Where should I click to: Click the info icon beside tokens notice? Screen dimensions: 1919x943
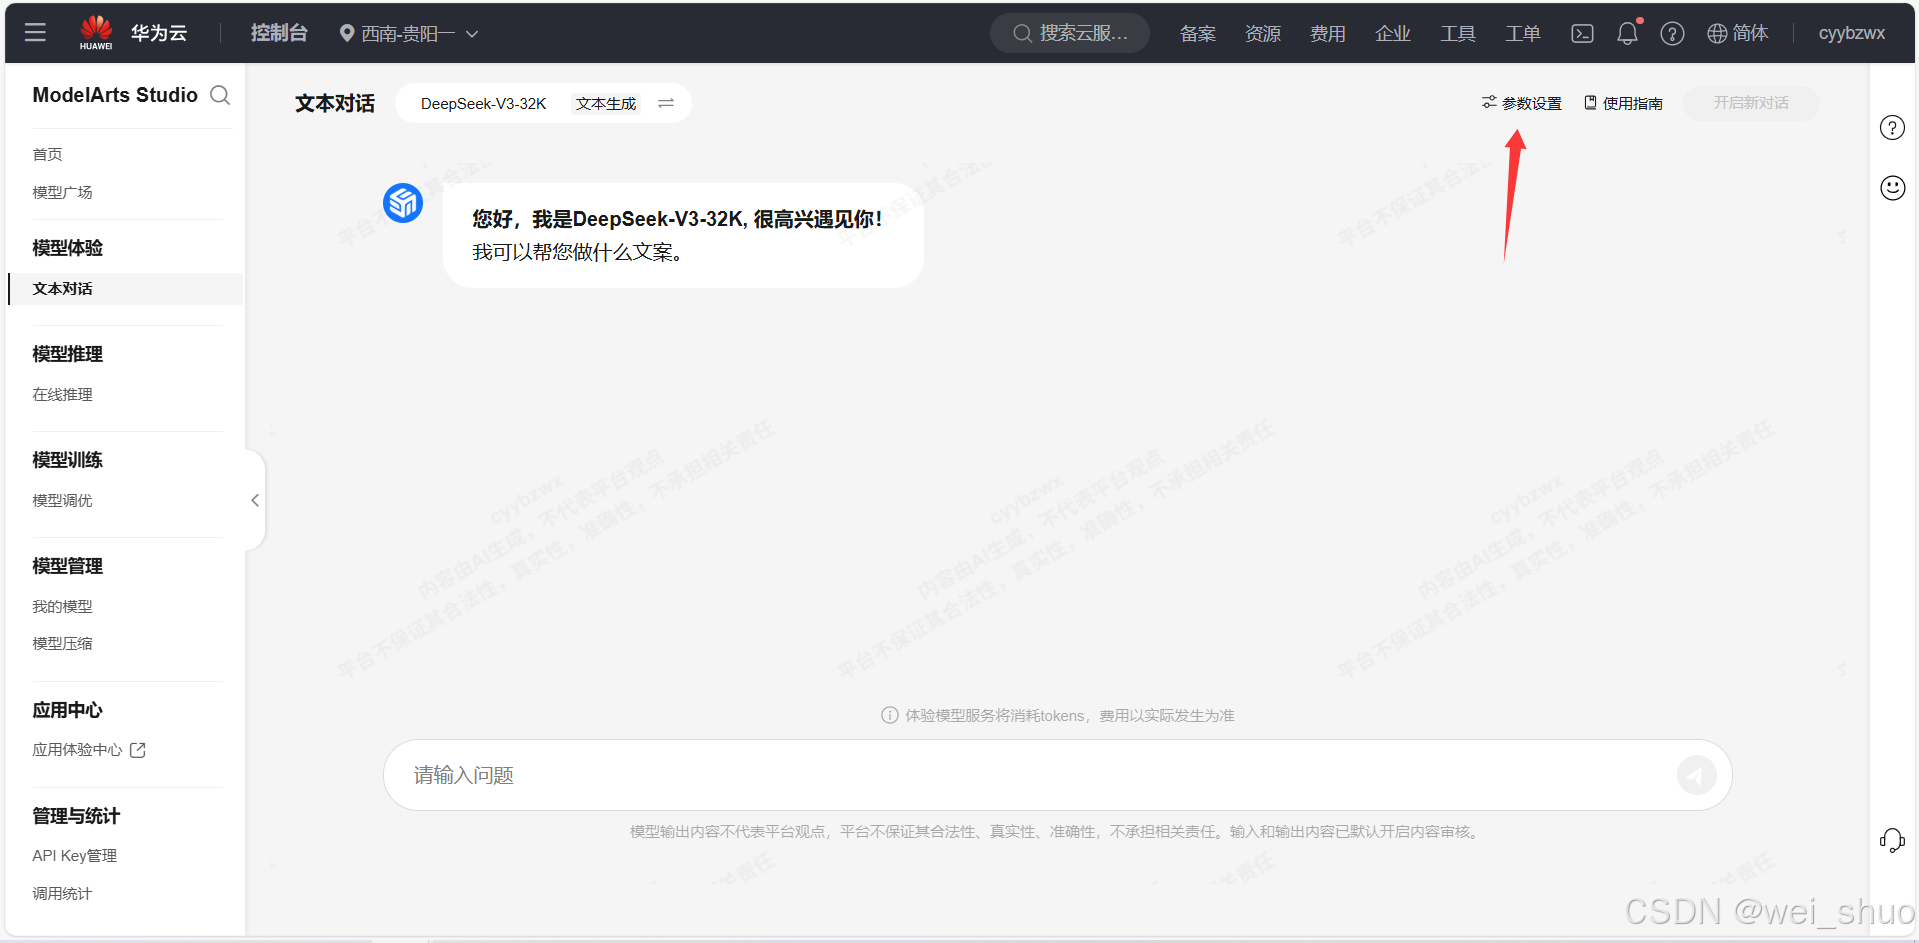pos(889,715)
